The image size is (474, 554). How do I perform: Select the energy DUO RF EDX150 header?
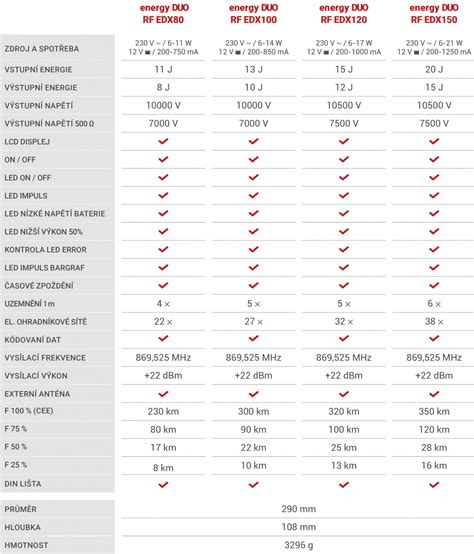(x=434, y=13)
